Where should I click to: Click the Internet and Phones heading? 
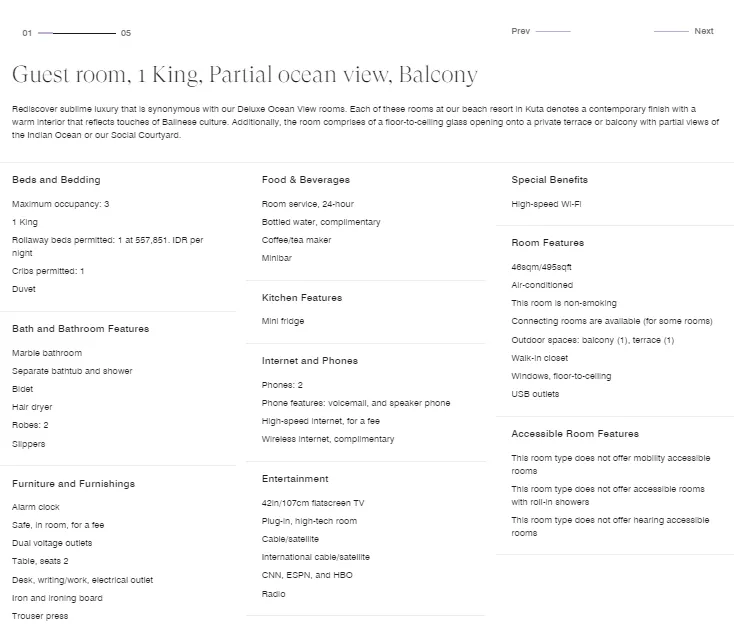click(310, 361)
